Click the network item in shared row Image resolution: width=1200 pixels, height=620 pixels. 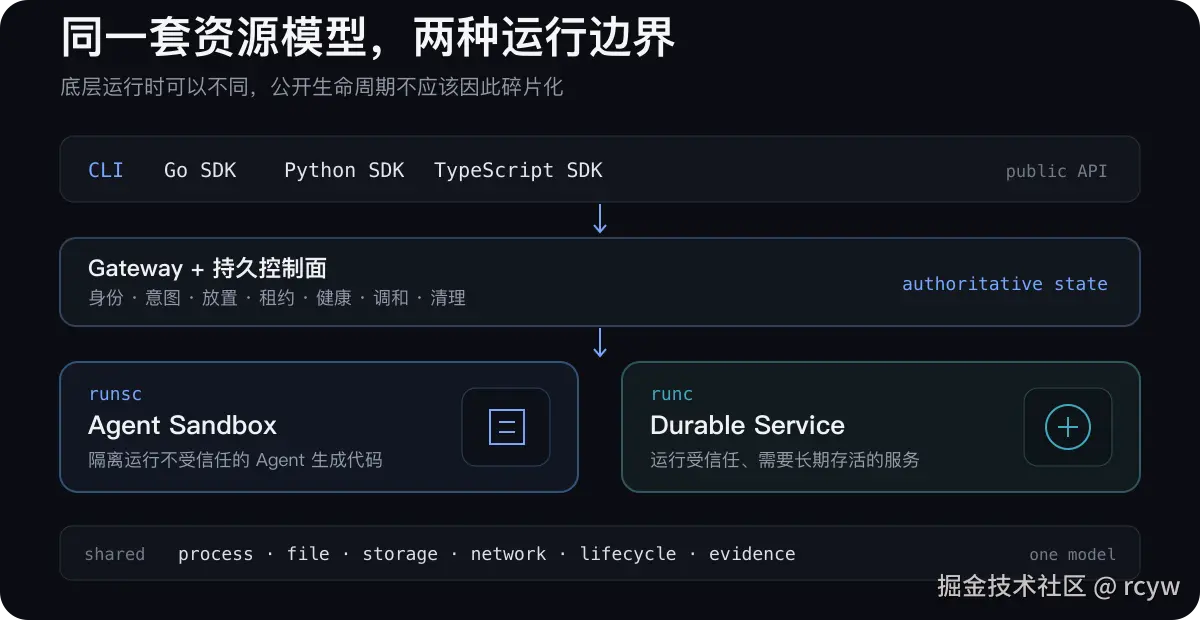[x=508, y=554]
